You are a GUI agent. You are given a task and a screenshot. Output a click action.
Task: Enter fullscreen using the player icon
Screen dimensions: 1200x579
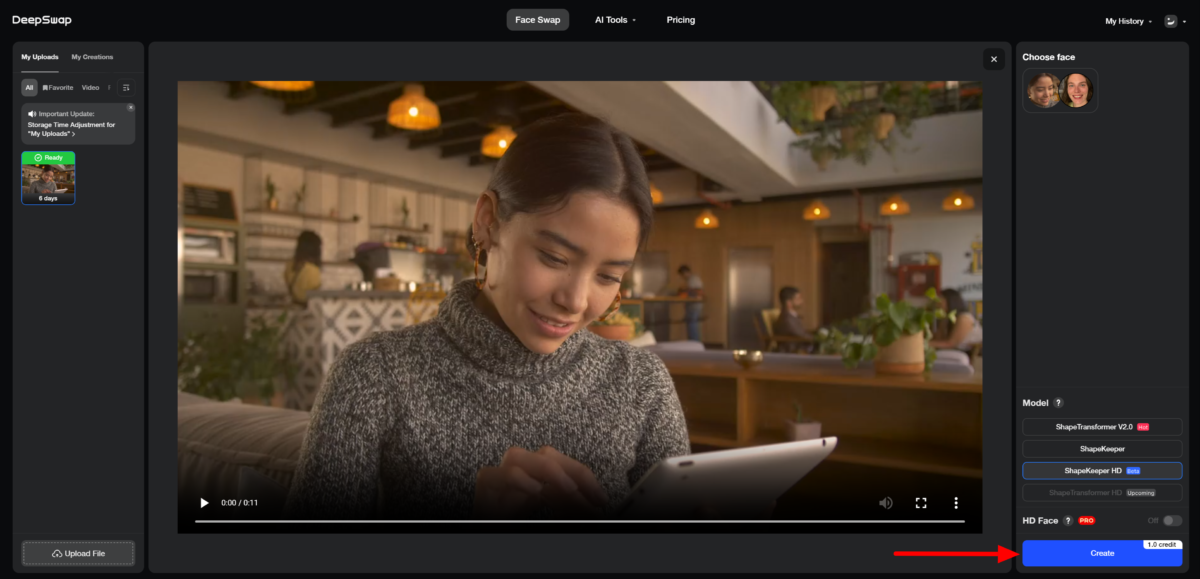[x=921, y=502]
